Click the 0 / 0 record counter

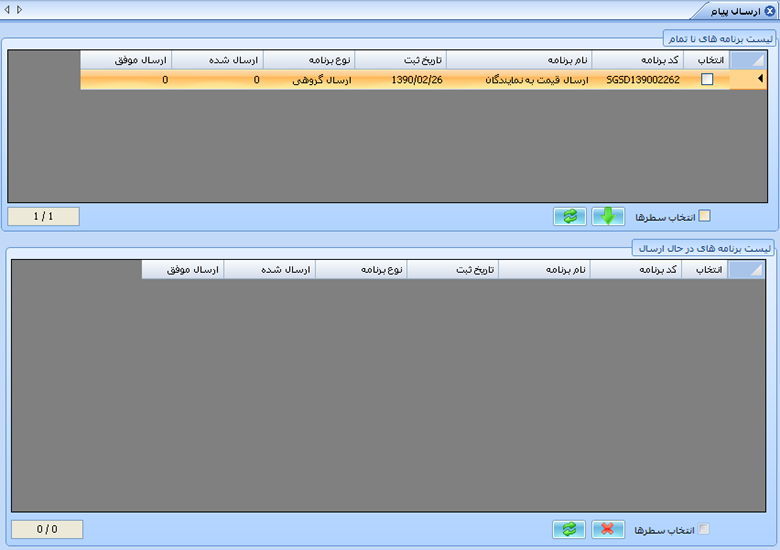coord(47,529)
